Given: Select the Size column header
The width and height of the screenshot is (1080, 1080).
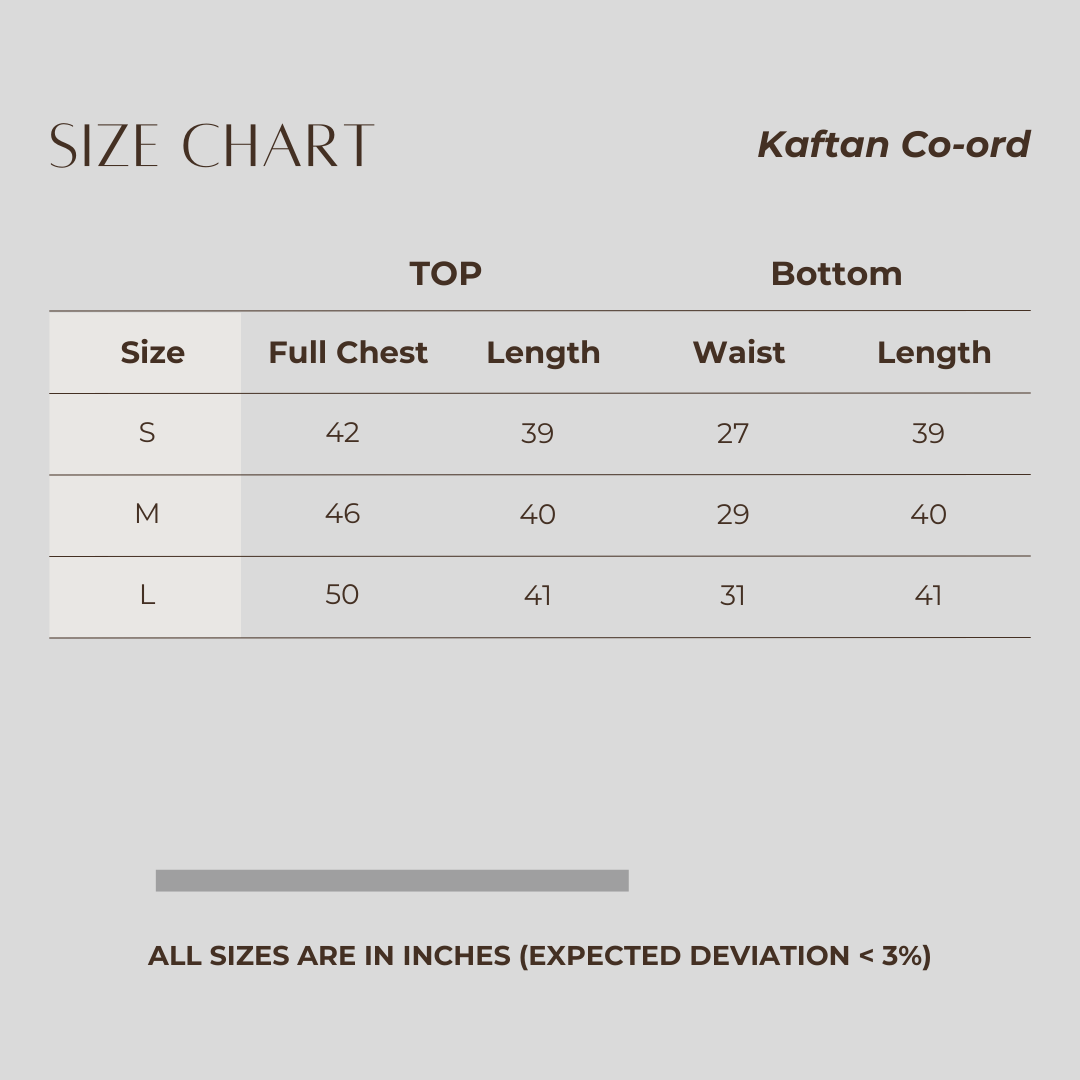Looking at the screenshot, I should [x=152, y=353].
